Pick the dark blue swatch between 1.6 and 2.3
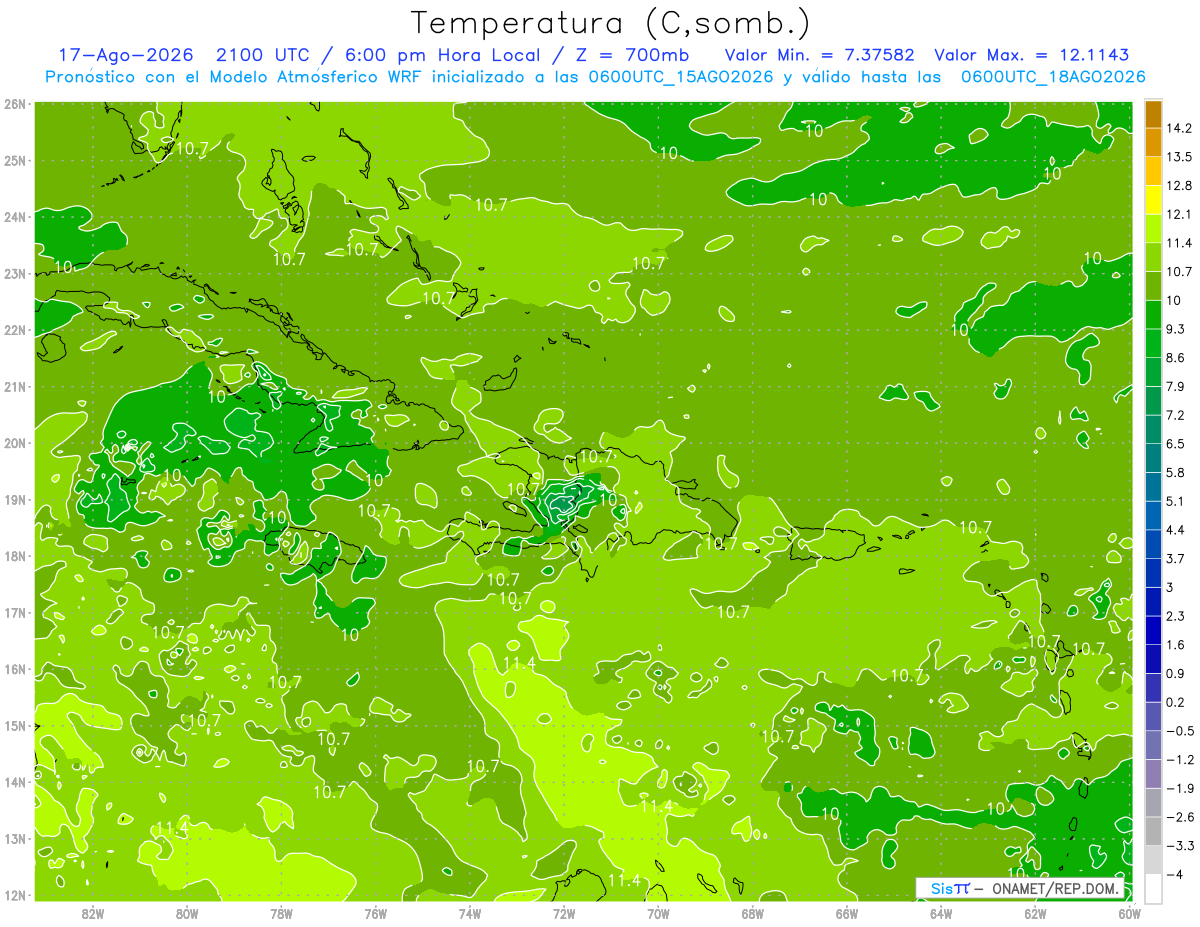Screen dimensions: 1200x927 (1153, 629)
